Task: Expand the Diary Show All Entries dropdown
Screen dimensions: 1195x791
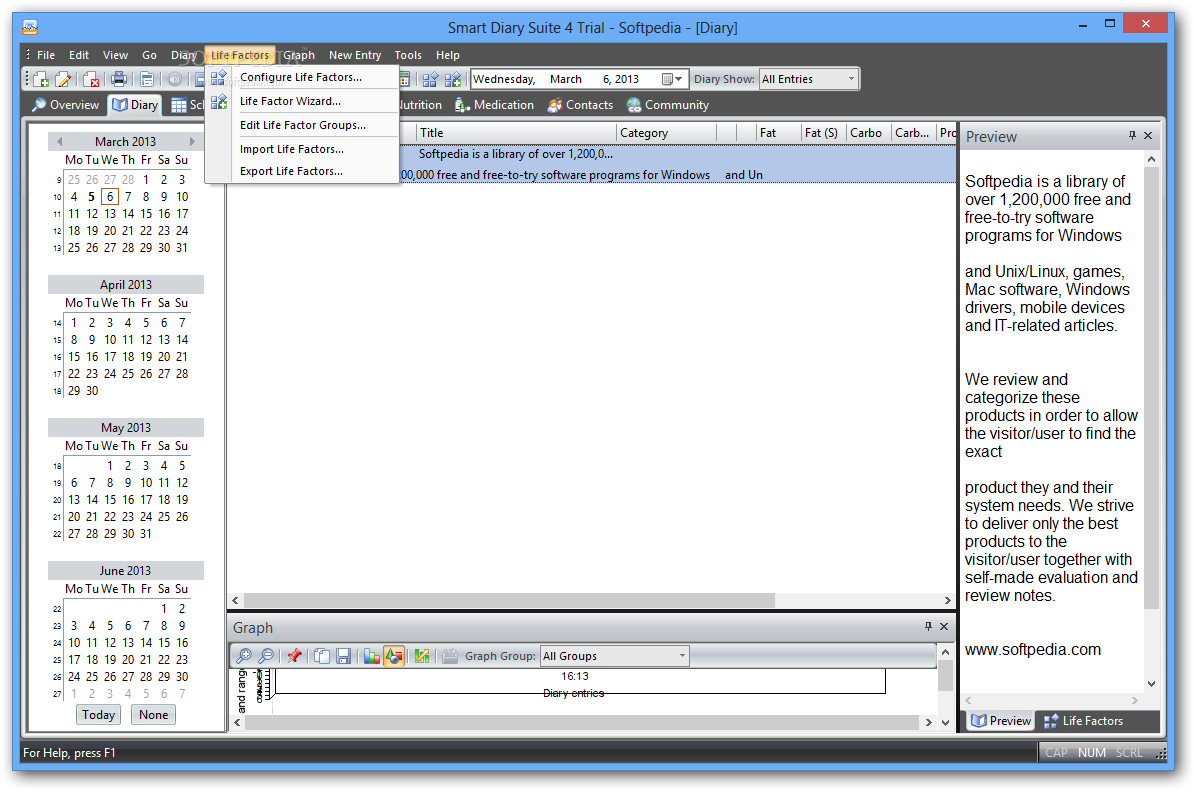Action: coord(851,79)
